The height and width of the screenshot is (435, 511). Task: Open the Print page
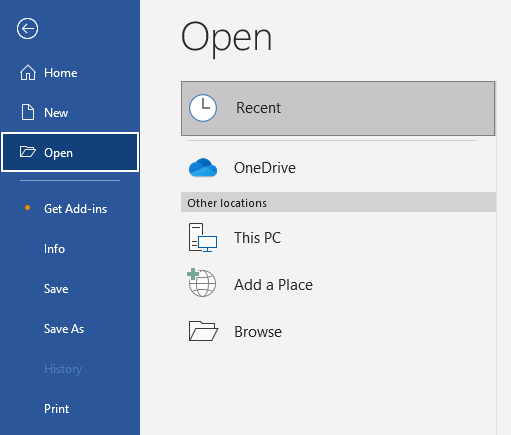57,409
